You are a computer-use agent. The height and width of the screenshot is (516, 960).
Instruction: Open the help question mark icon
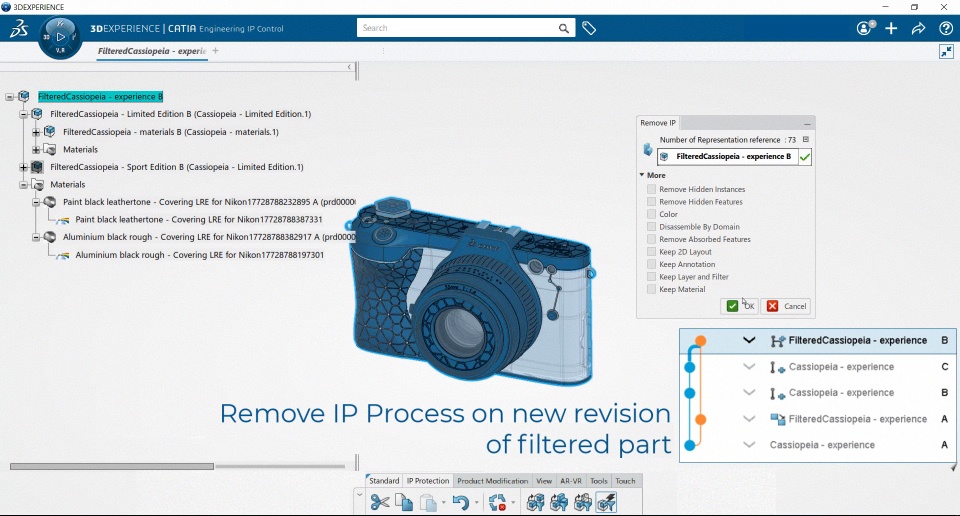click(945, 28)
